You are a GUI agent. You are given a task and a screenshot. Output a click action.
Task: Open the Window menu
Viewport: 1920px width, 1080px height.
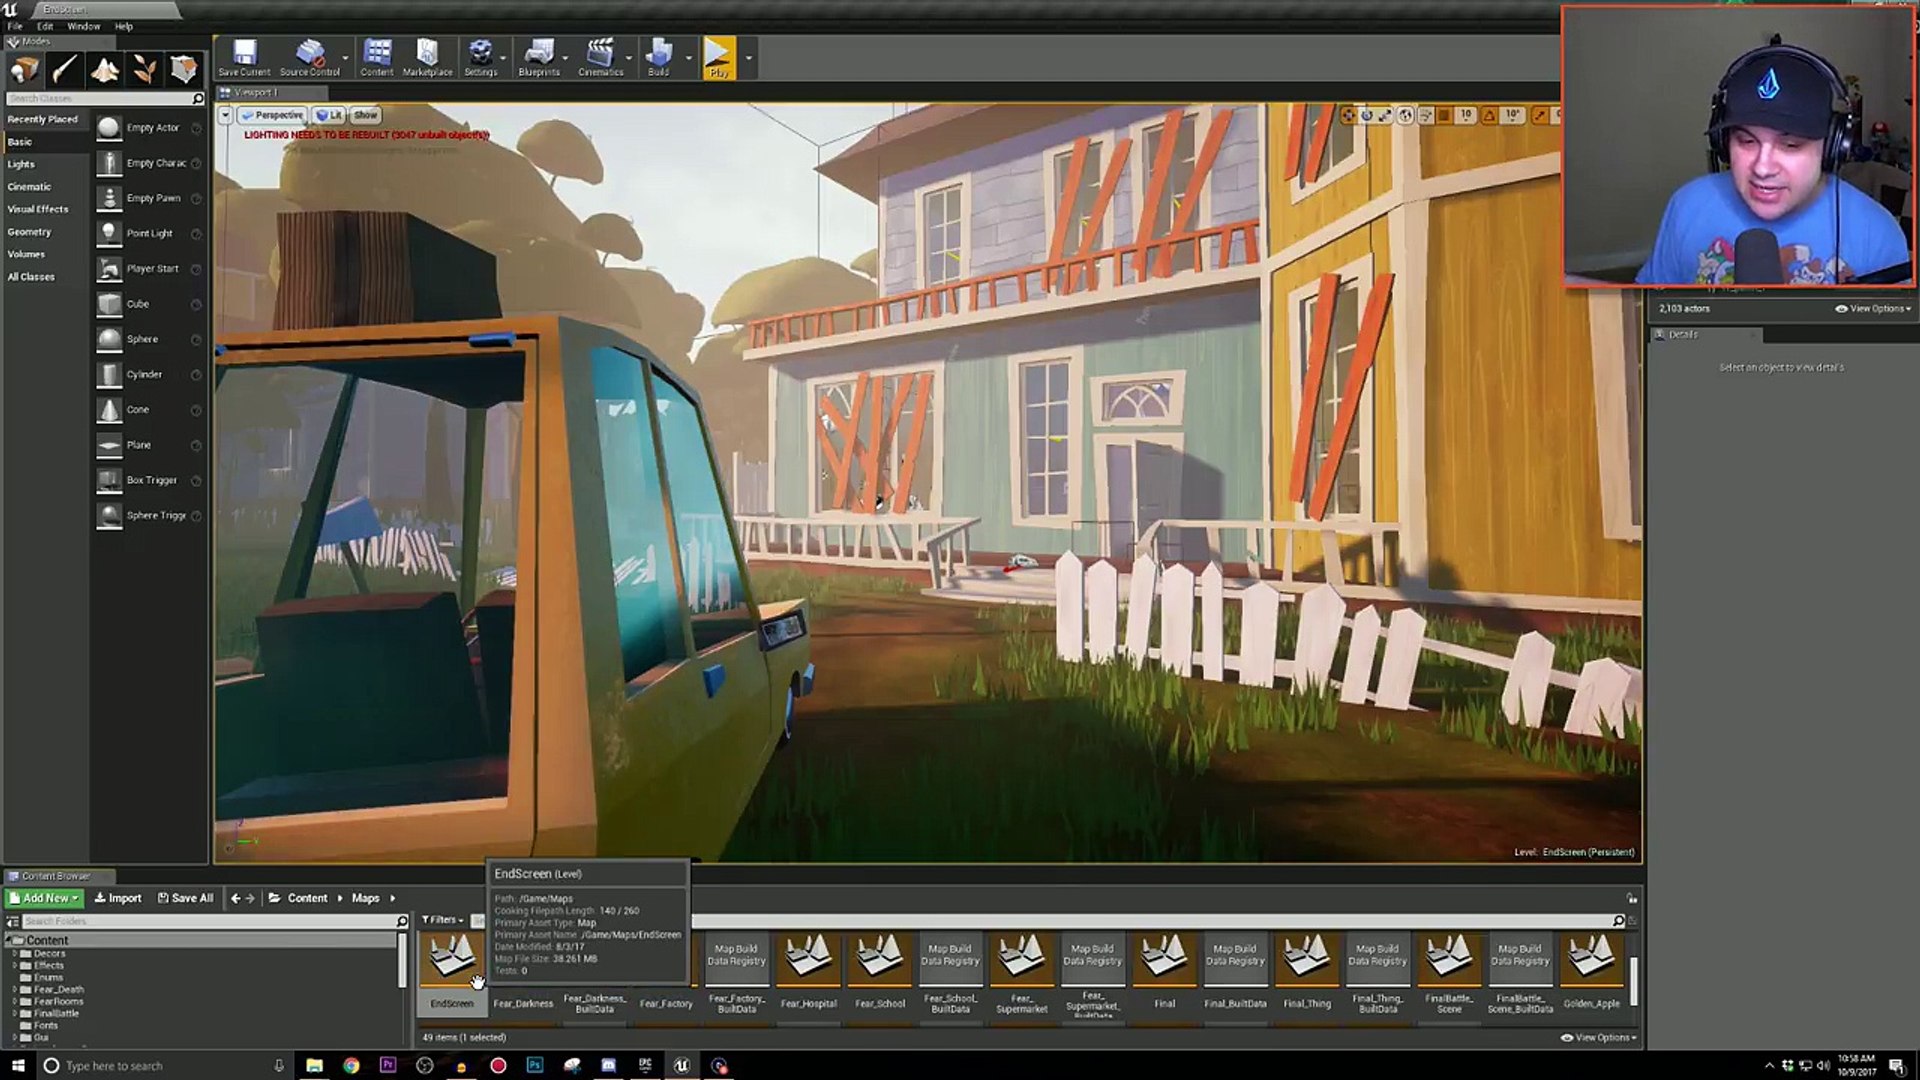pos(83,26)
